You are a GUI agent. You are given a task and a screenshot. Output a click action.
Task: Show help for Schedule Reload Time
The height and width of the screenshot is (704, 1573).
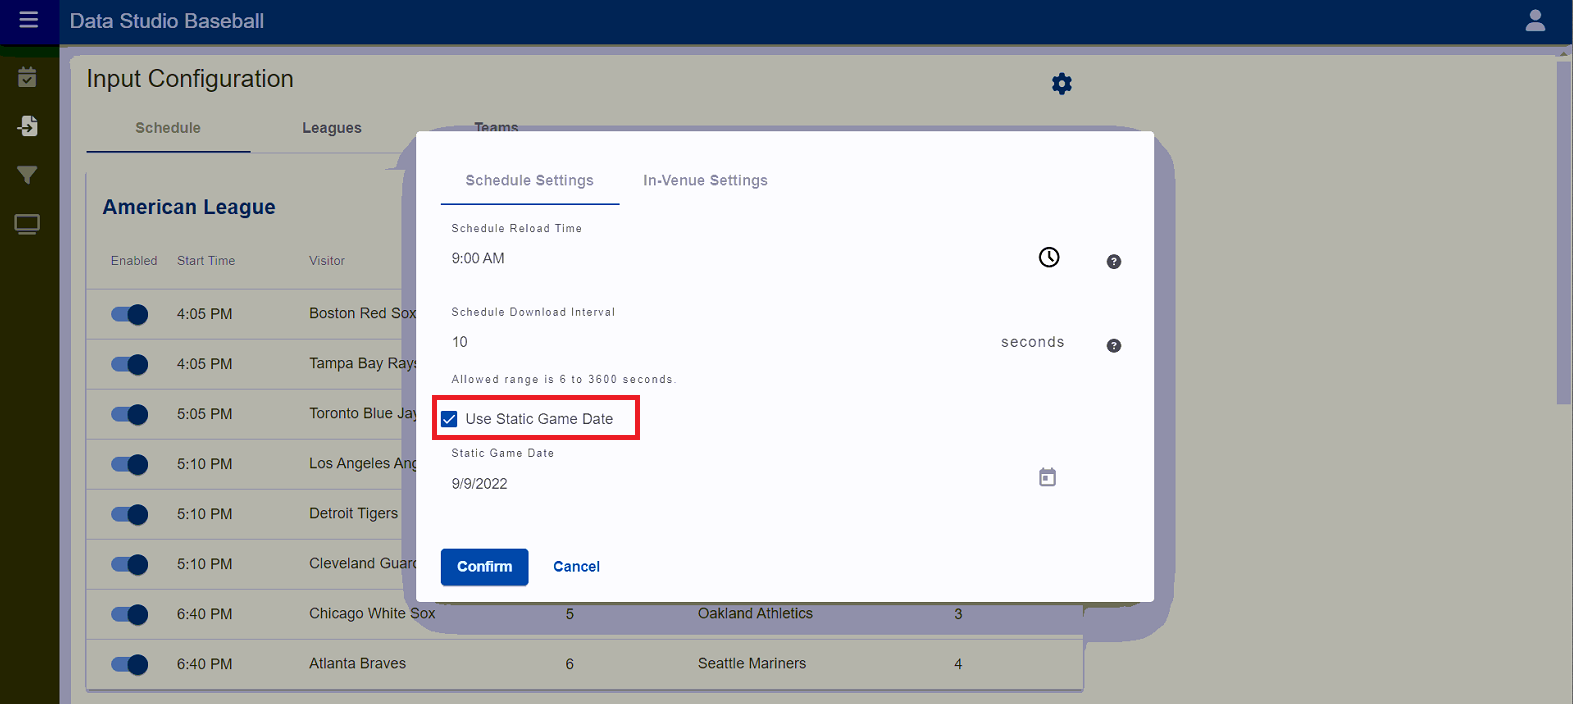pos(1113,262)
